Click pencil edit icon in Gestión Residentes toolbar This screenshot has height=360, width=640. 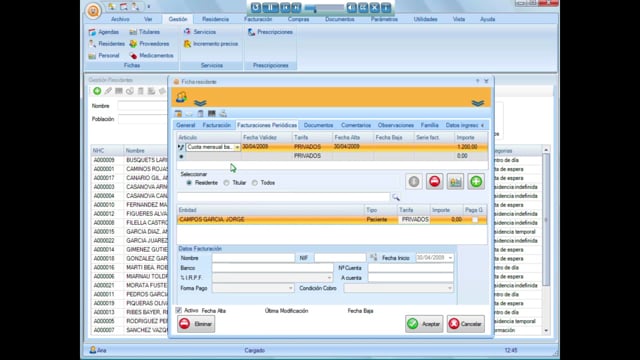coord(108,91)
